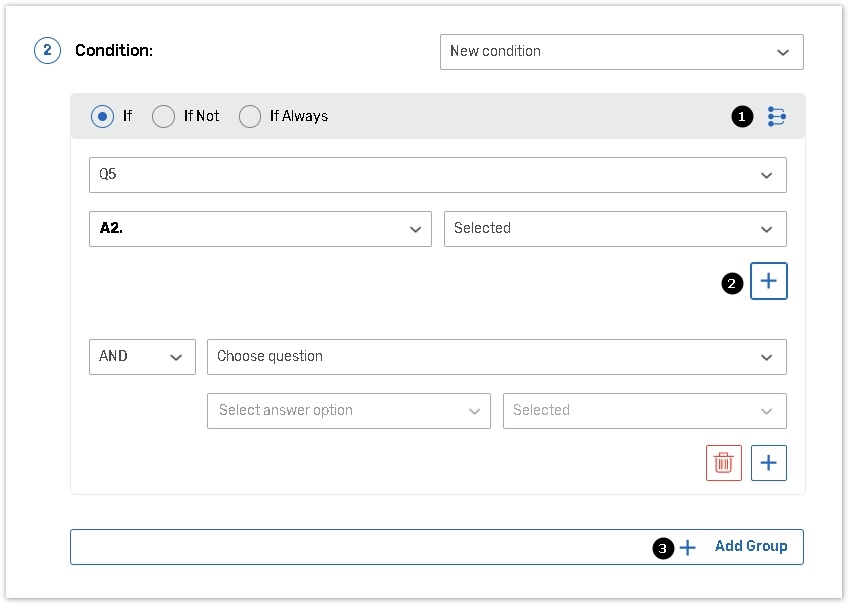
Task: Click the plus button next to the trash icon
Action: (769, 463)
